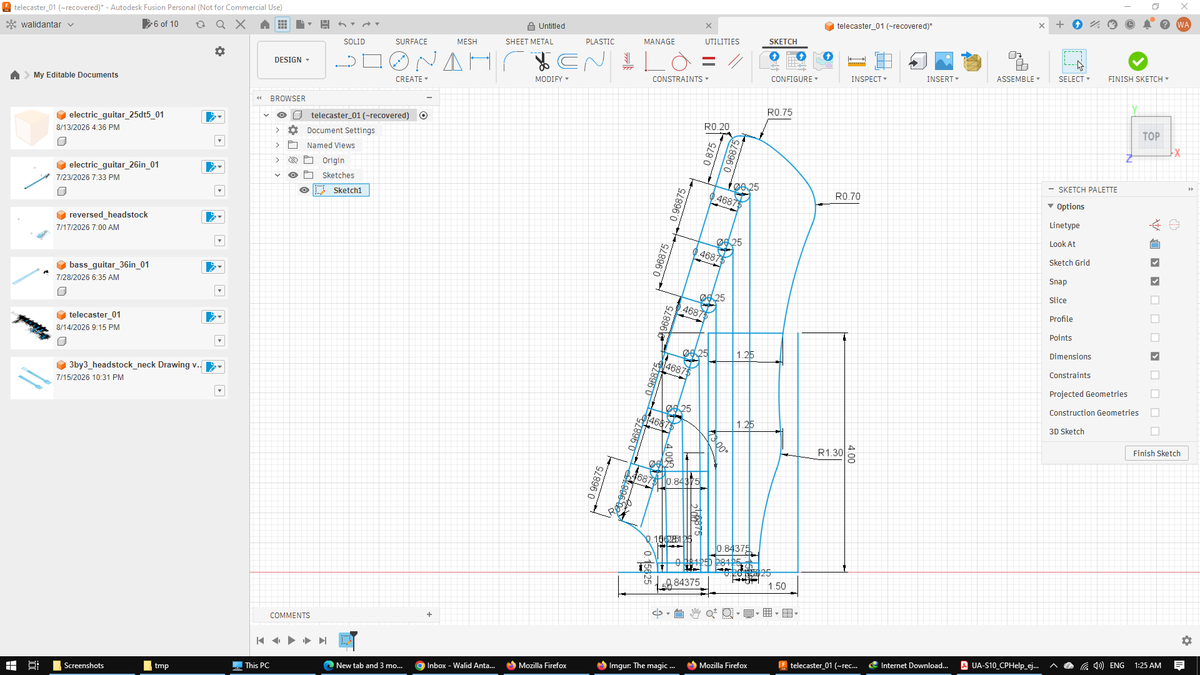Viewport: 1200px width, 675px height.
Task: Select the Trim scissors tool
Action: [x=543, y=61]
